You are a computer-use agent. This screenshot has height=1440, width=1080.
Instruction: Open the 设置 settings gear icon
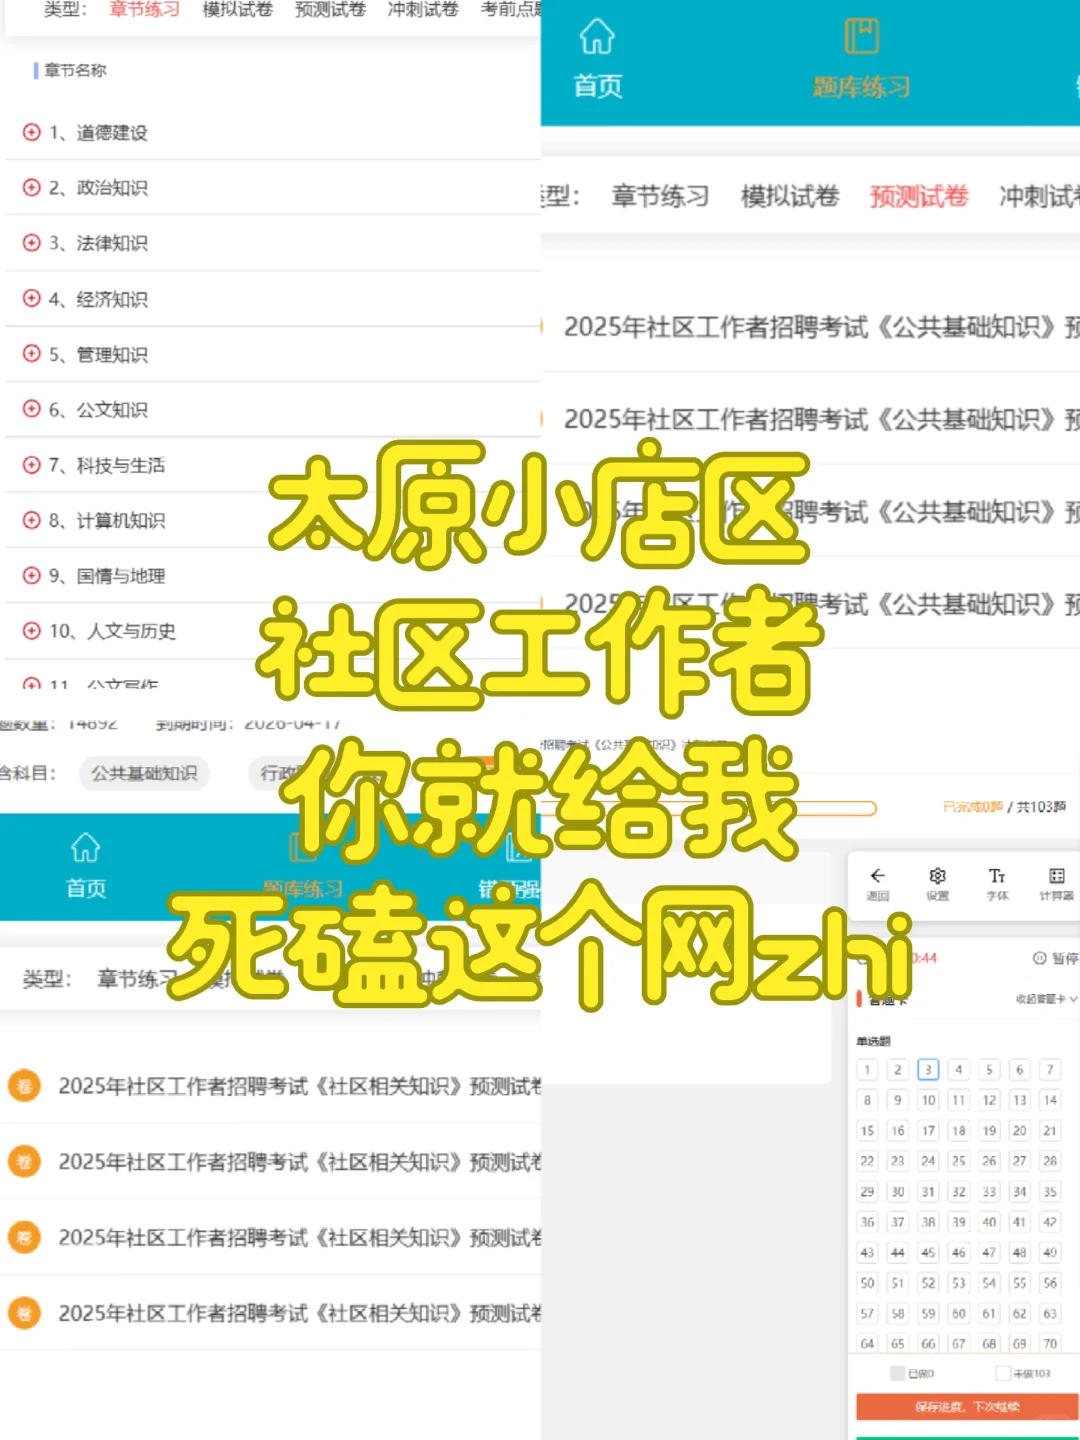937,875
